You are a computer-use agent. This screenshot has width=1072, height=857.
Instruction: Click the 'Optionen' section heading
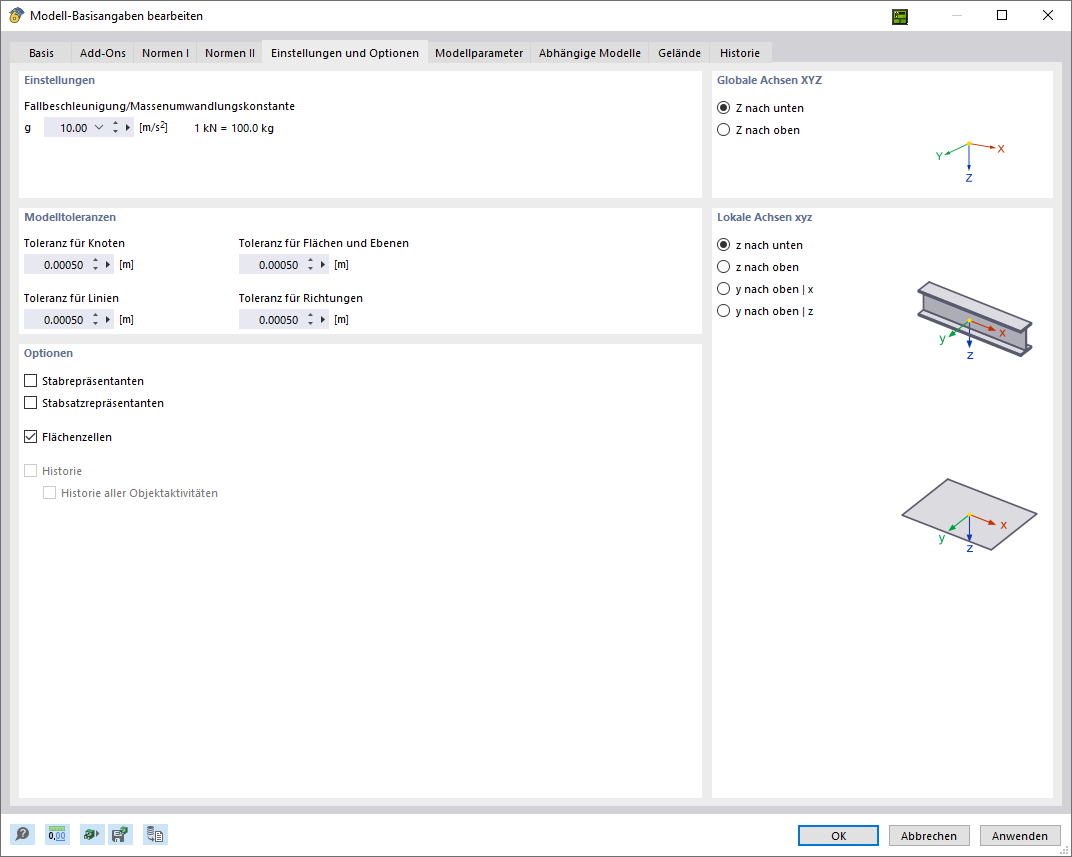point(49,353)
